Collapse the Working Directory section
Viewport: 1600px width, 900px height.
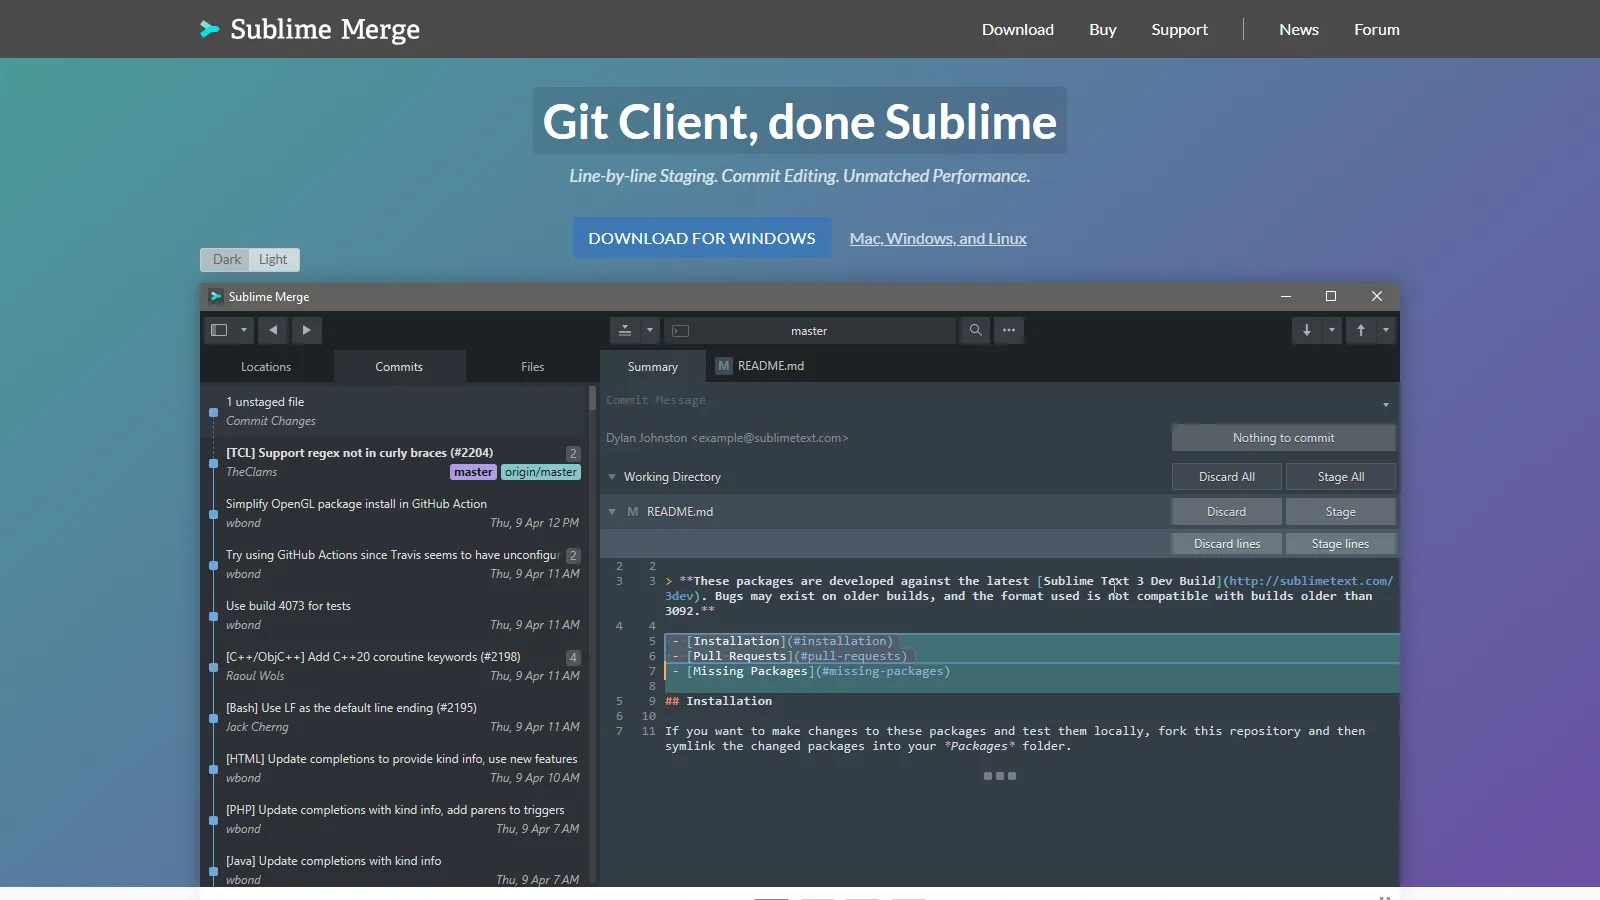(x=612, y=477)
